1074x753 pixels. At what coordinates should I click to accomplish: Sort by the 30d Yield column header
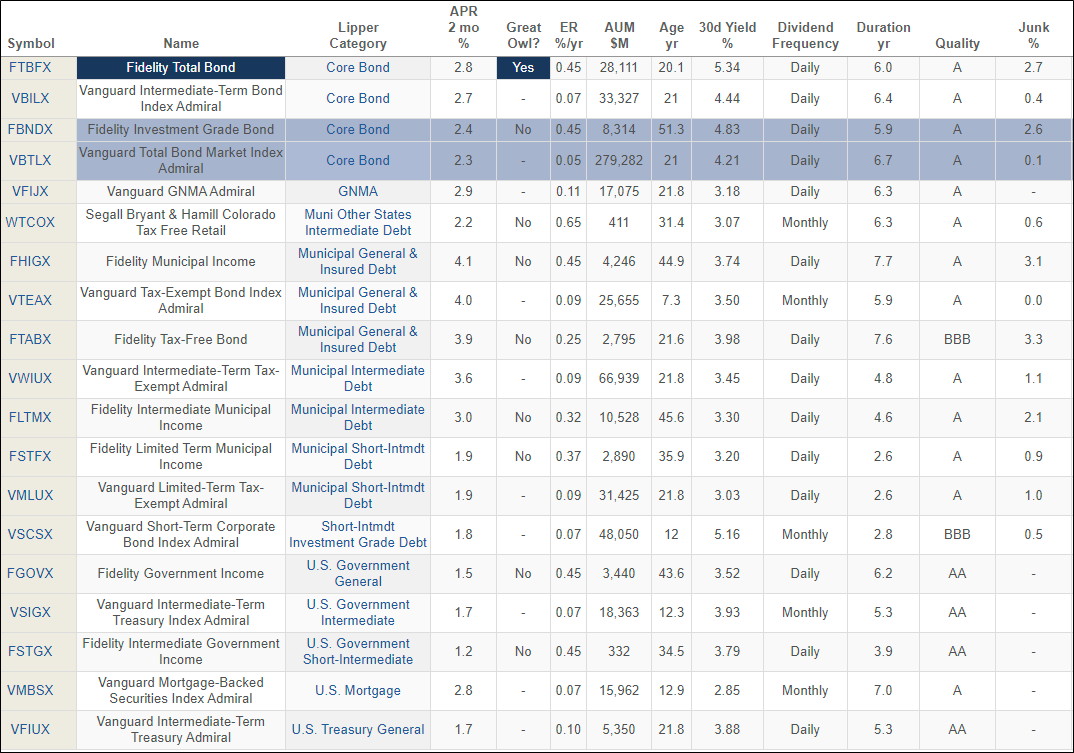[727, 35]
